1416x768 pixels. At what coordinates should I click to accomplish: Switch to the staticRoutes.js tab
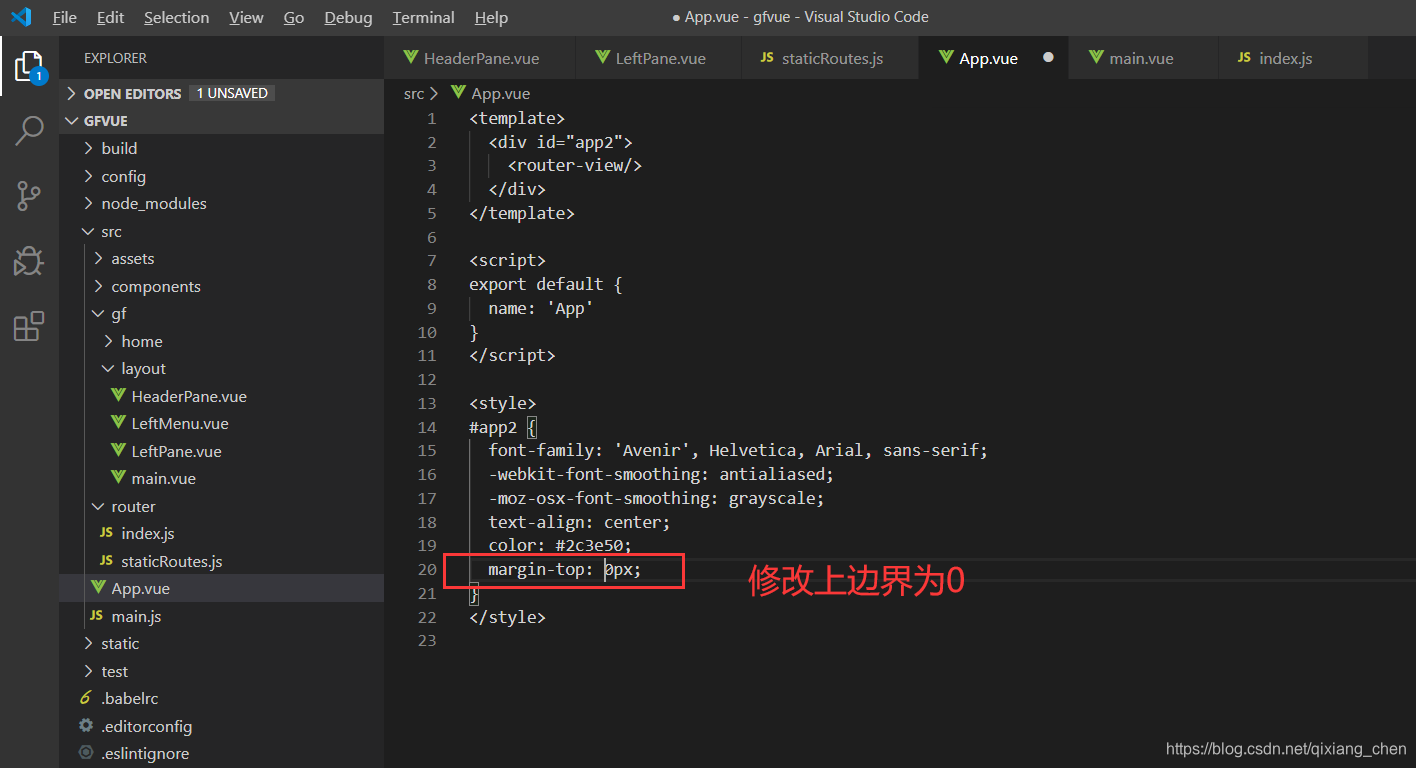(830, 58)
